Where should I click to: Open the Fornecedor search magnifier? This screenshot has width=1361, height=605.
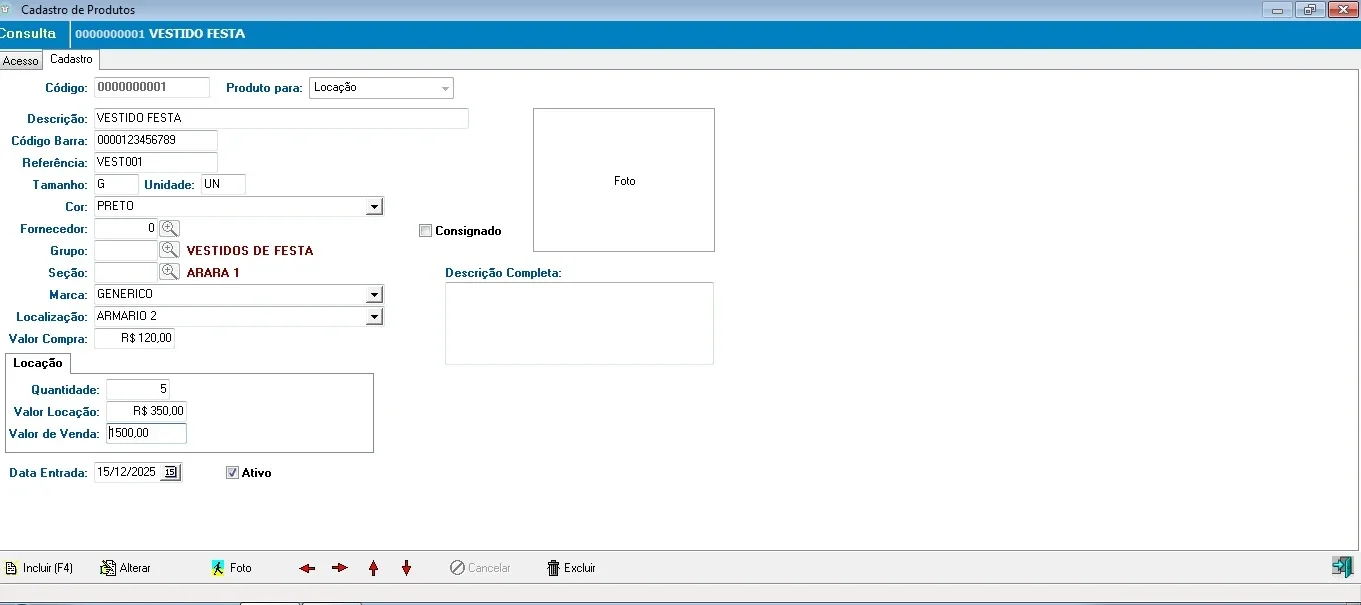pyautogui.click(x=170, y=228)
